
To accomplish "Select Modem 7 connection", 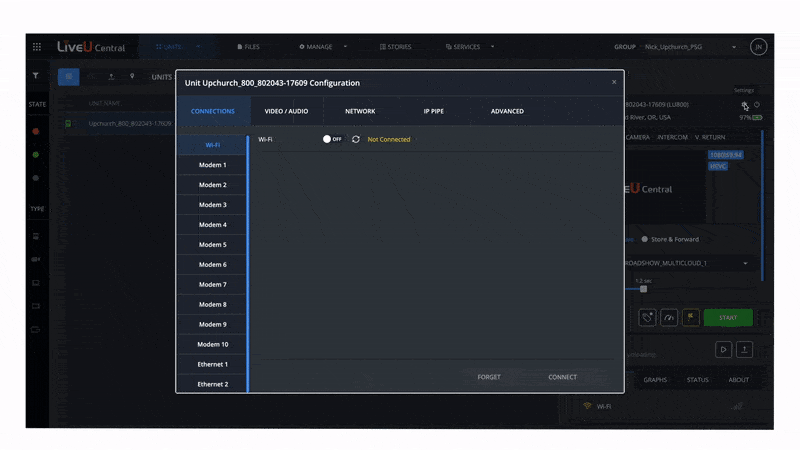I will tap(212, 284).
